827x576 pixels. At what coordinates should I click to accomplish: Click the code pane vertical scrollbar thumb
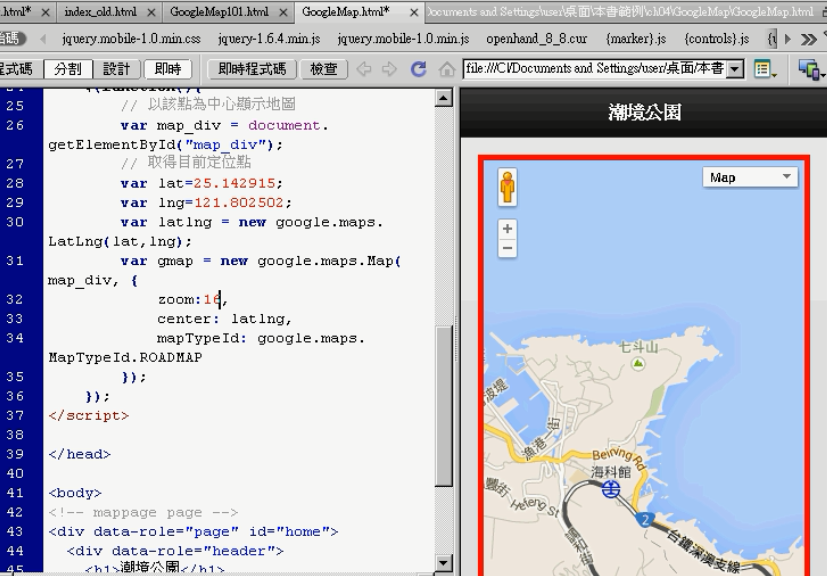pyautogui.click(x=444, y=406)
